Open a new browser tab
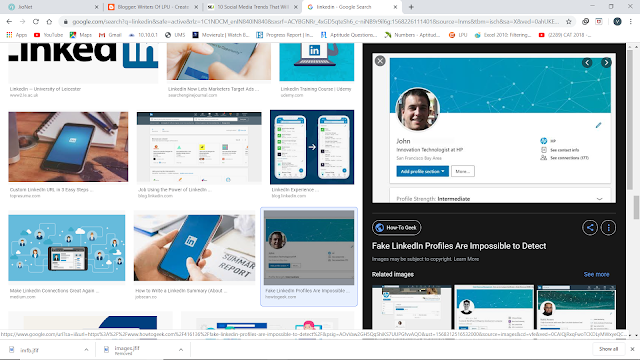Screen dimensions: 640x360 click(x=411, y=7)
